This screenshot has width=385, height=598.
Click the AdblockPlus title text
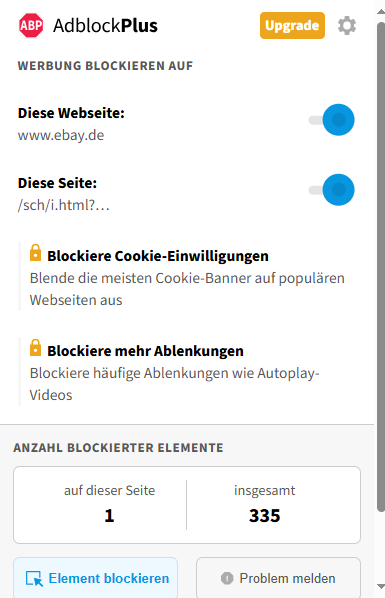(105, 26)
